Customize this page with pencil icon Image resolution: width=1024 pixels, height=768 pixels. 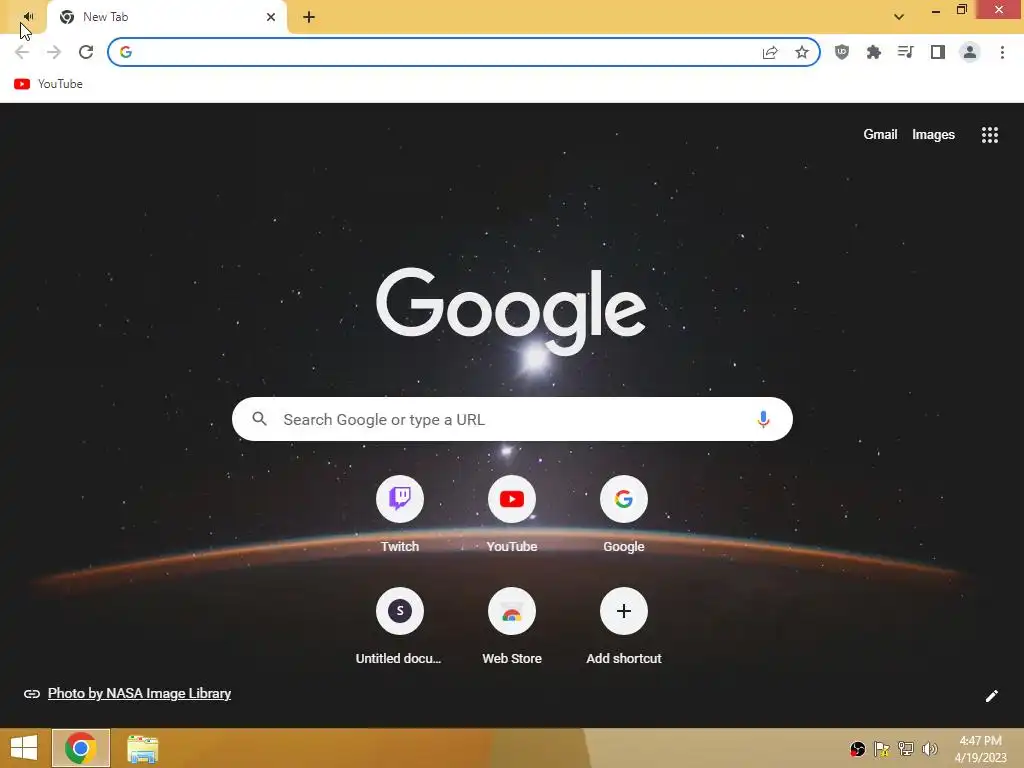tap(991, 696)
